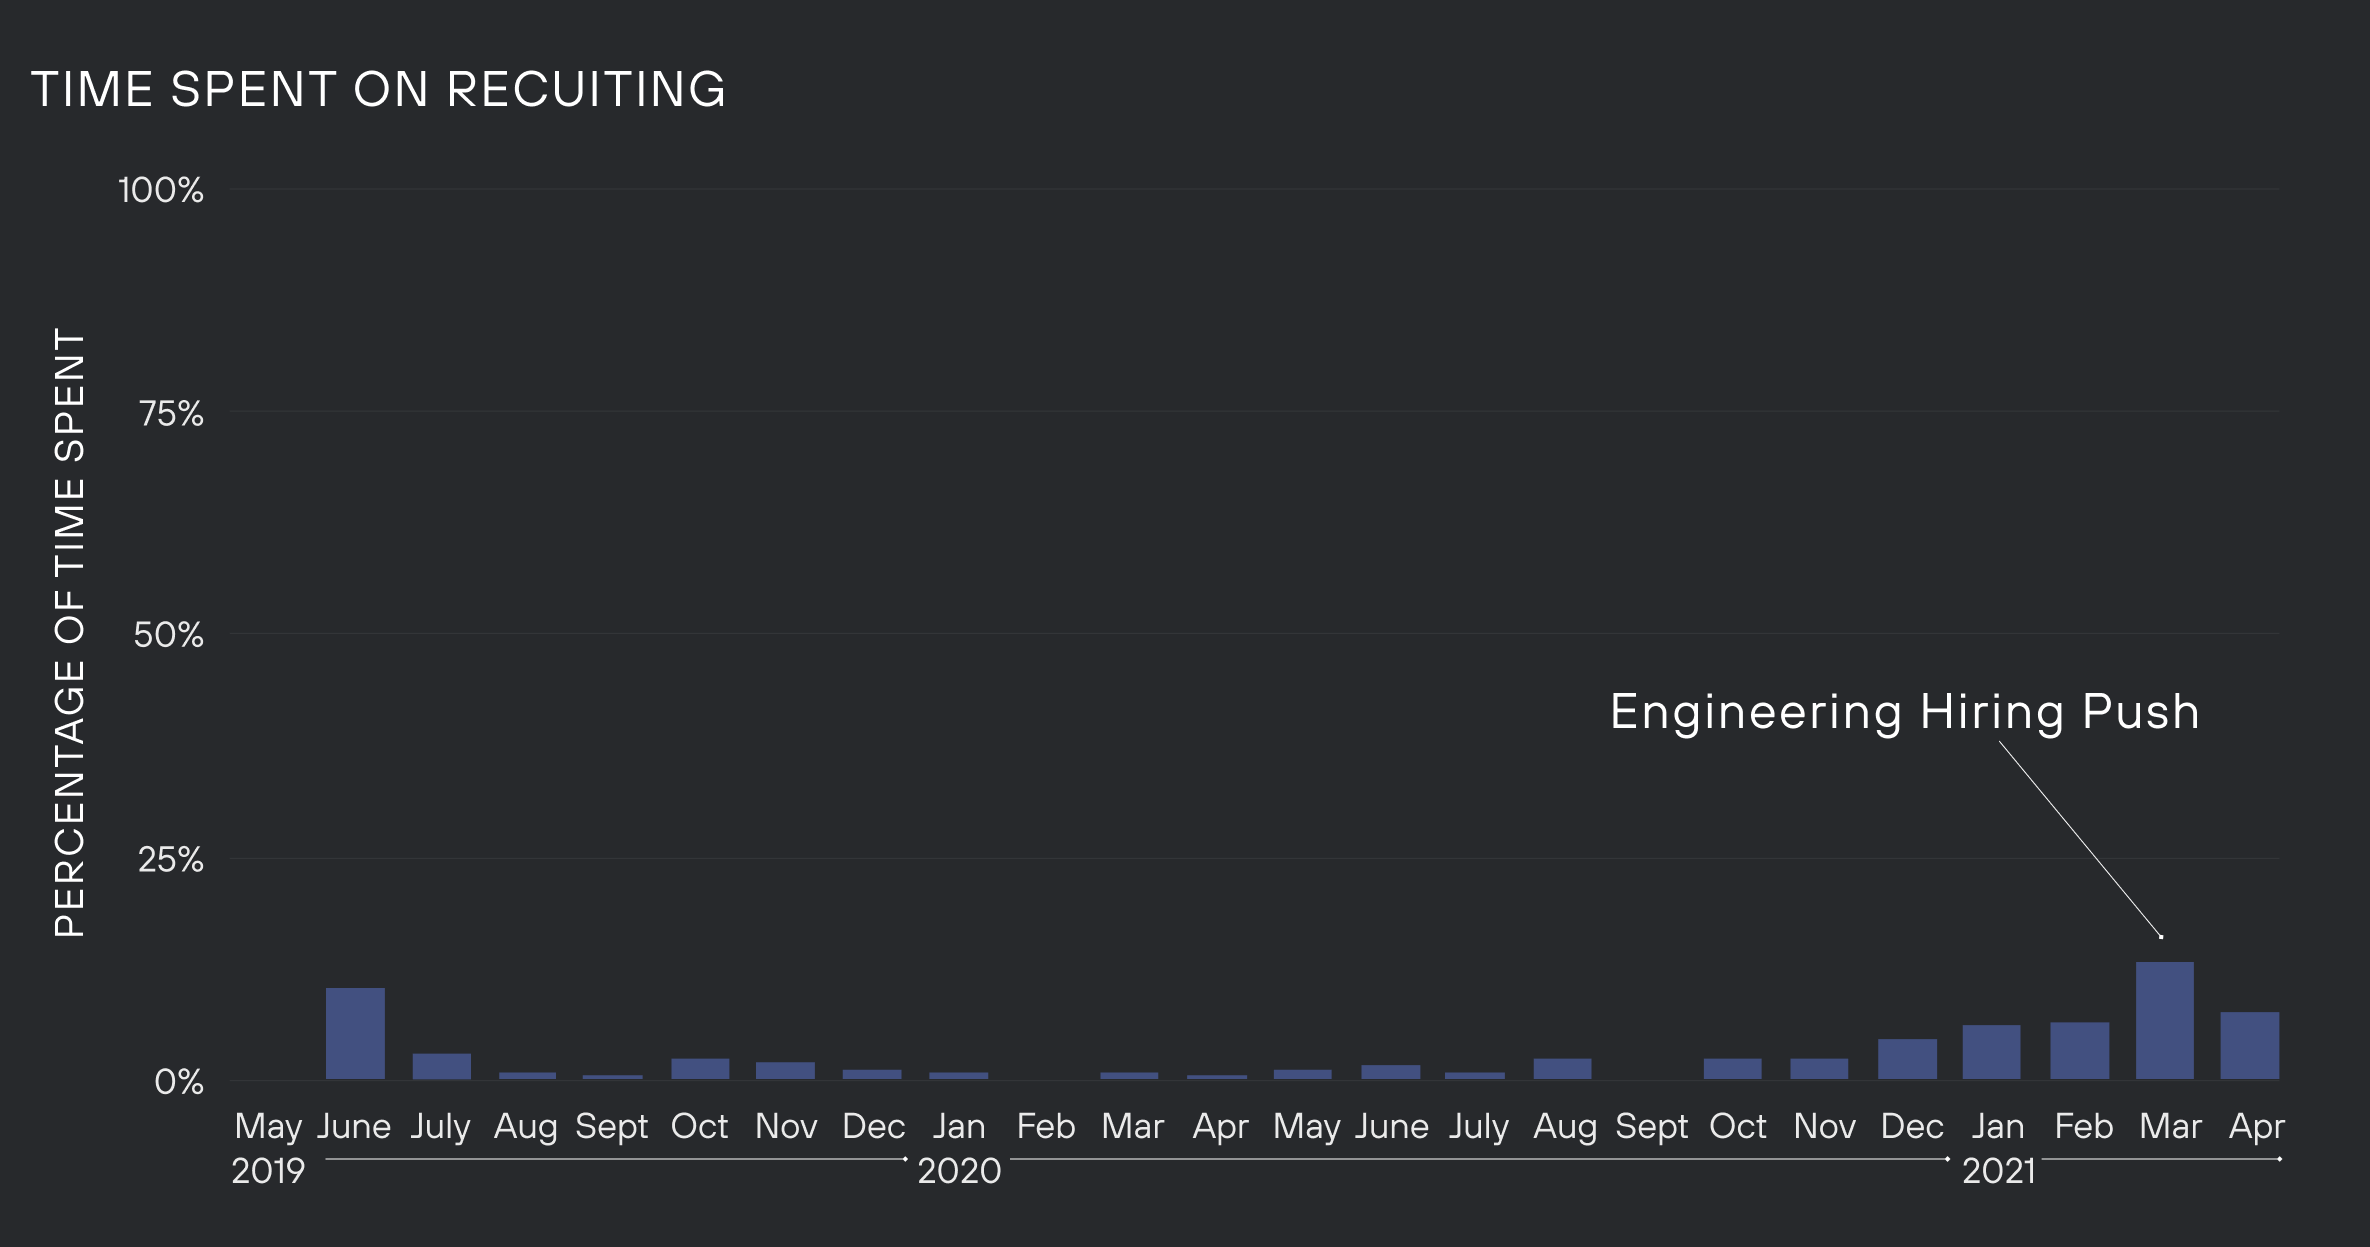
Task: Click the January 2021 bar
Action: tap(1991, 1052)
